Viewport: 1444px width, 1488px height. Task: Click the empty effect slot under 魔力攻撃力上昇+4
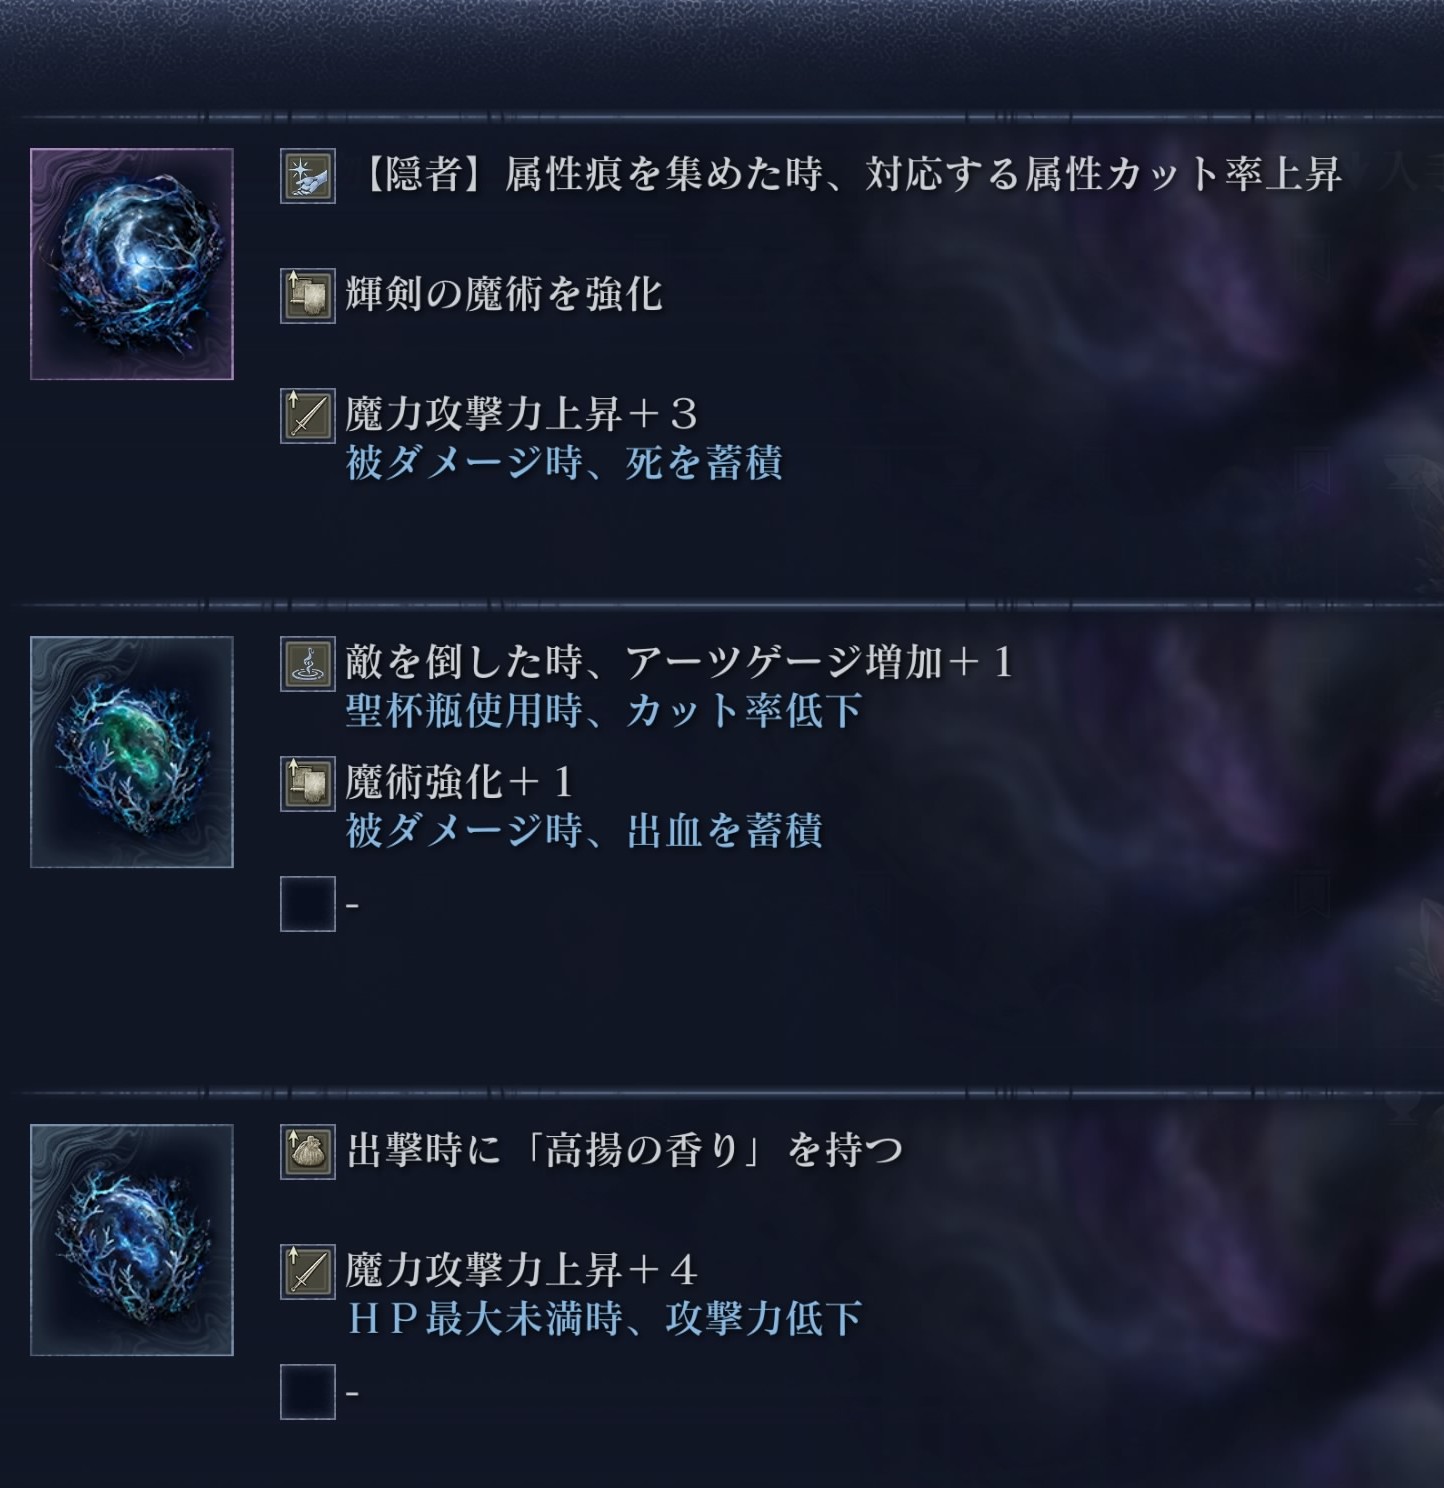coord(307,1392)
